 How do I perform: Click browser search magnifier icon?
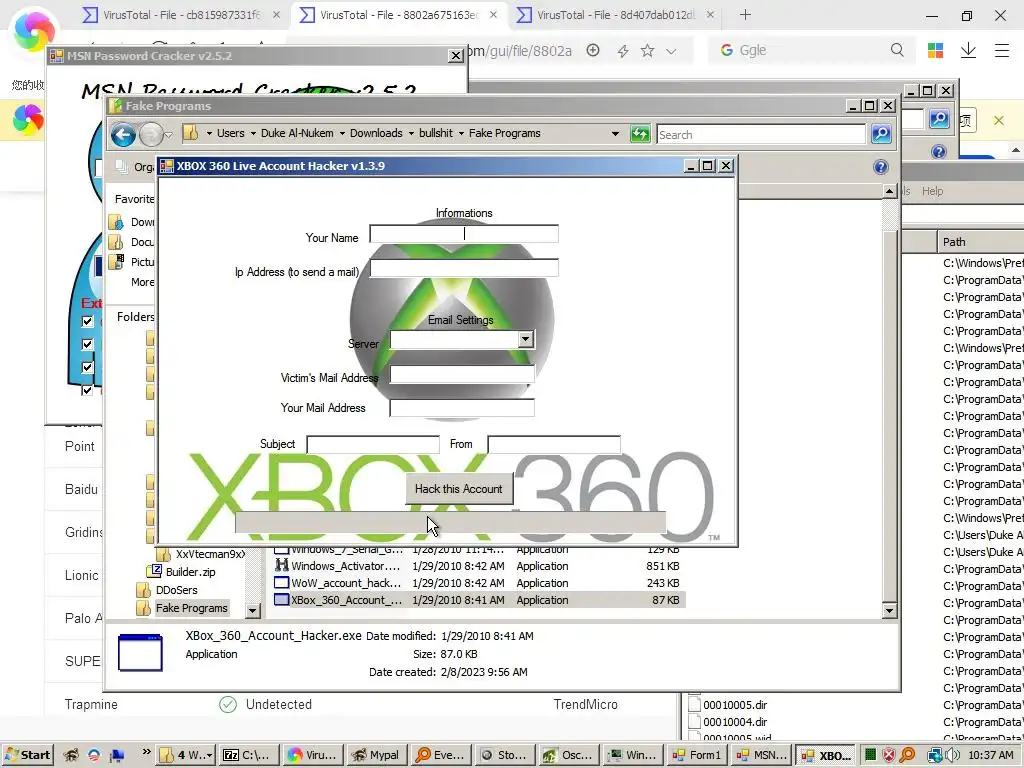[897, 50]
